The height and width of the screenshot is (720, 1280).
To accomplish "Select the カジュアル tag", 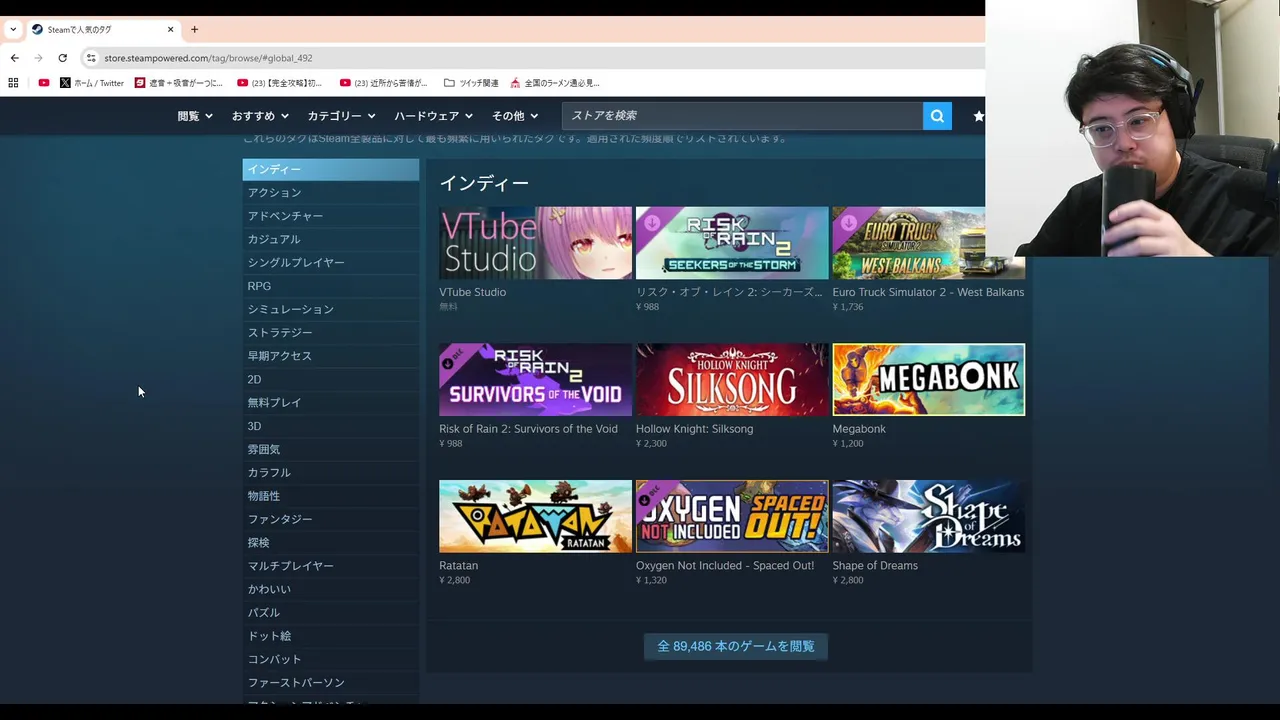I will point(330,239).
